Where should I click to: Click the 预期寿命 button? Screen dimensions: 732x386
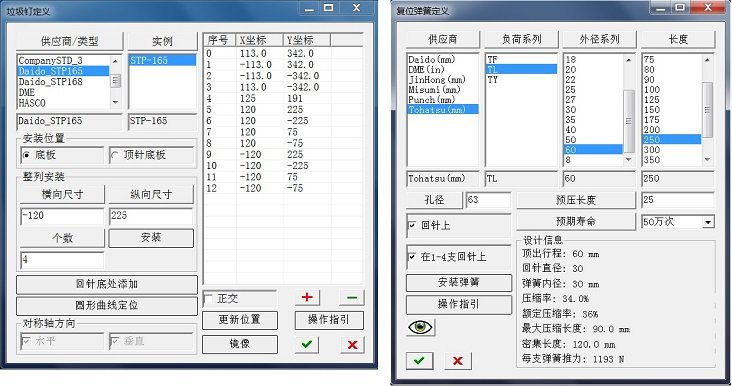coord(576,221)
